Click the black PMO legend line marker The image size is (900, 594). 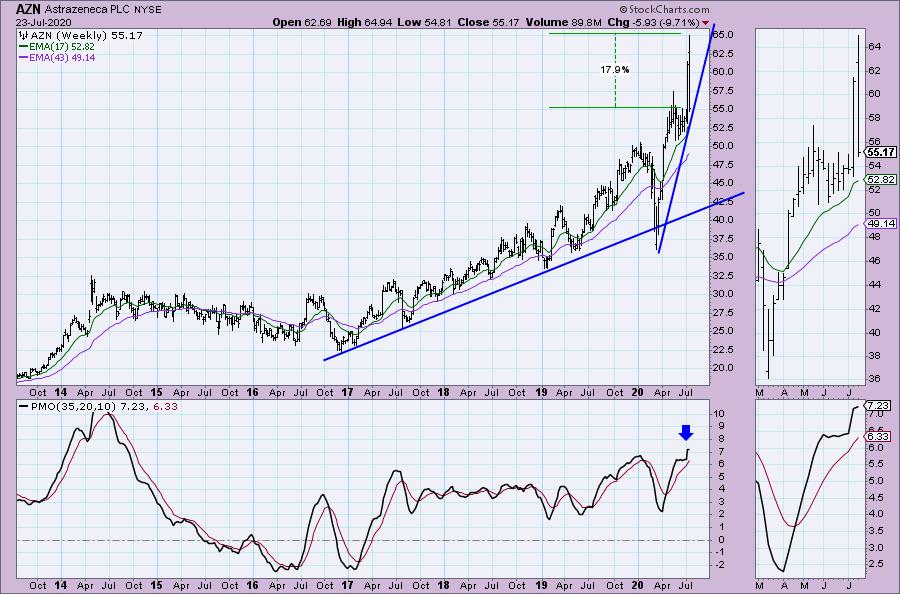point(24,406)
